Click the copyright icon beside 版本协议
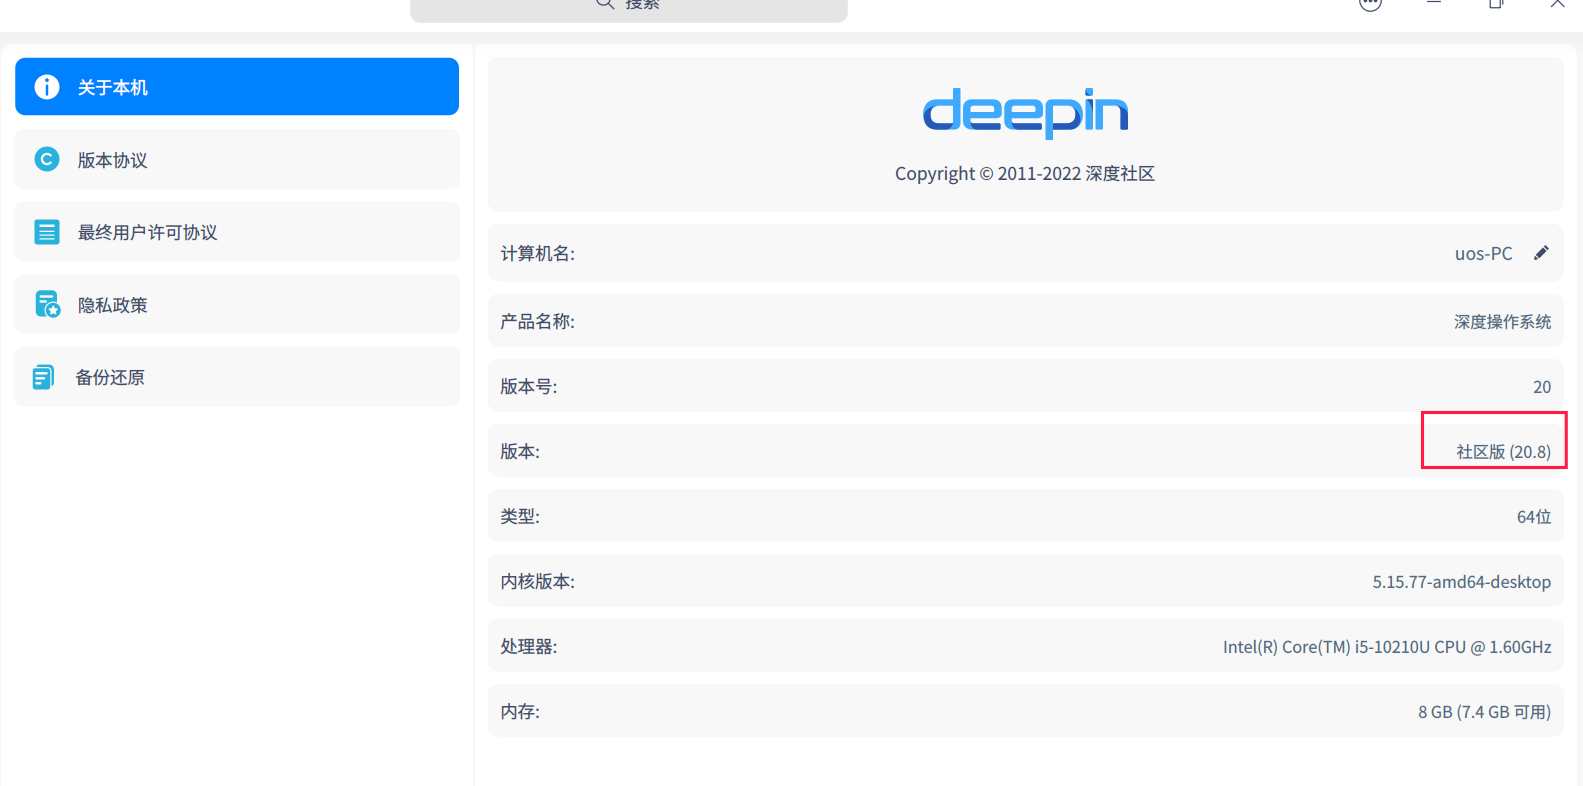This screenshot has width=1583, height=786. tap(47, 159)
